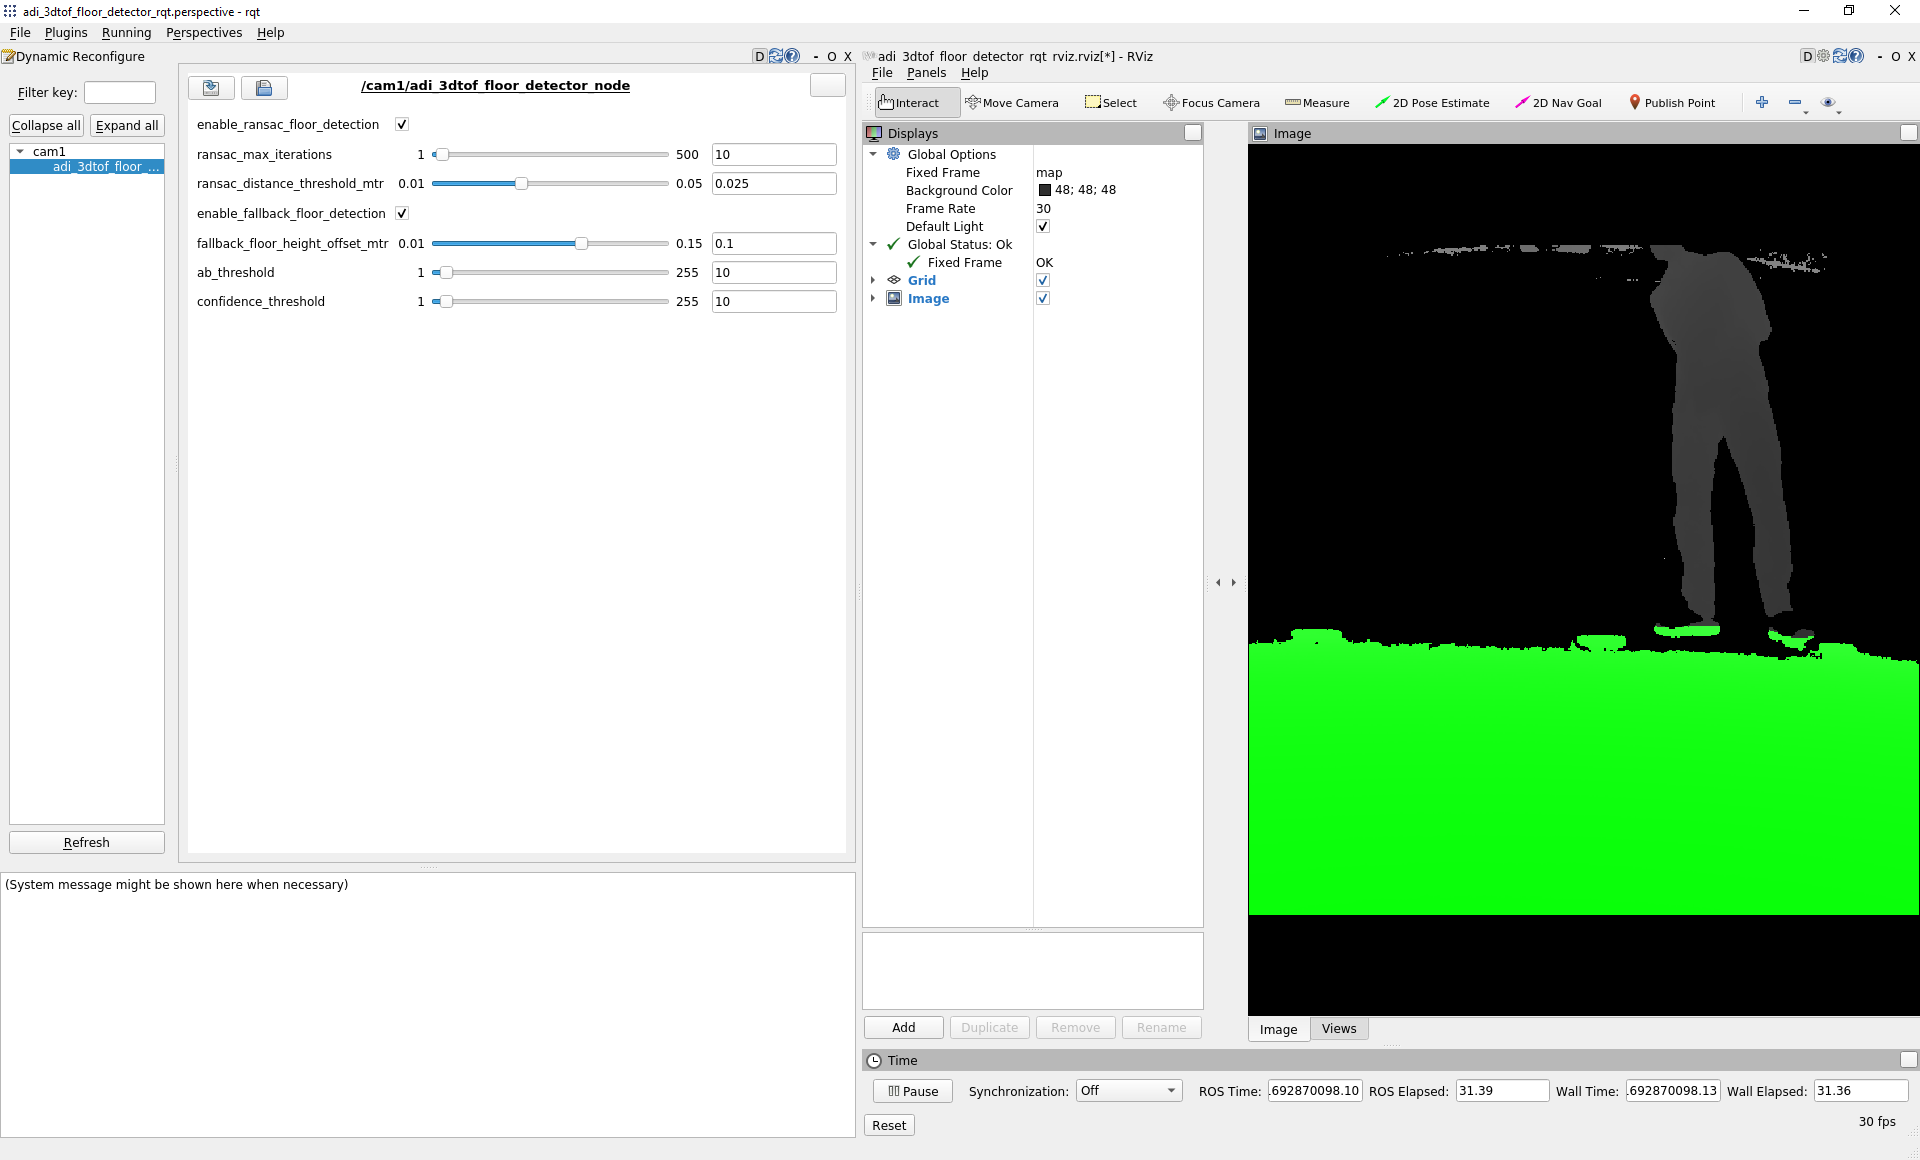Select the Publish Point tool
This screenshot has height=1160, width=1920.
click(1671, 103)
